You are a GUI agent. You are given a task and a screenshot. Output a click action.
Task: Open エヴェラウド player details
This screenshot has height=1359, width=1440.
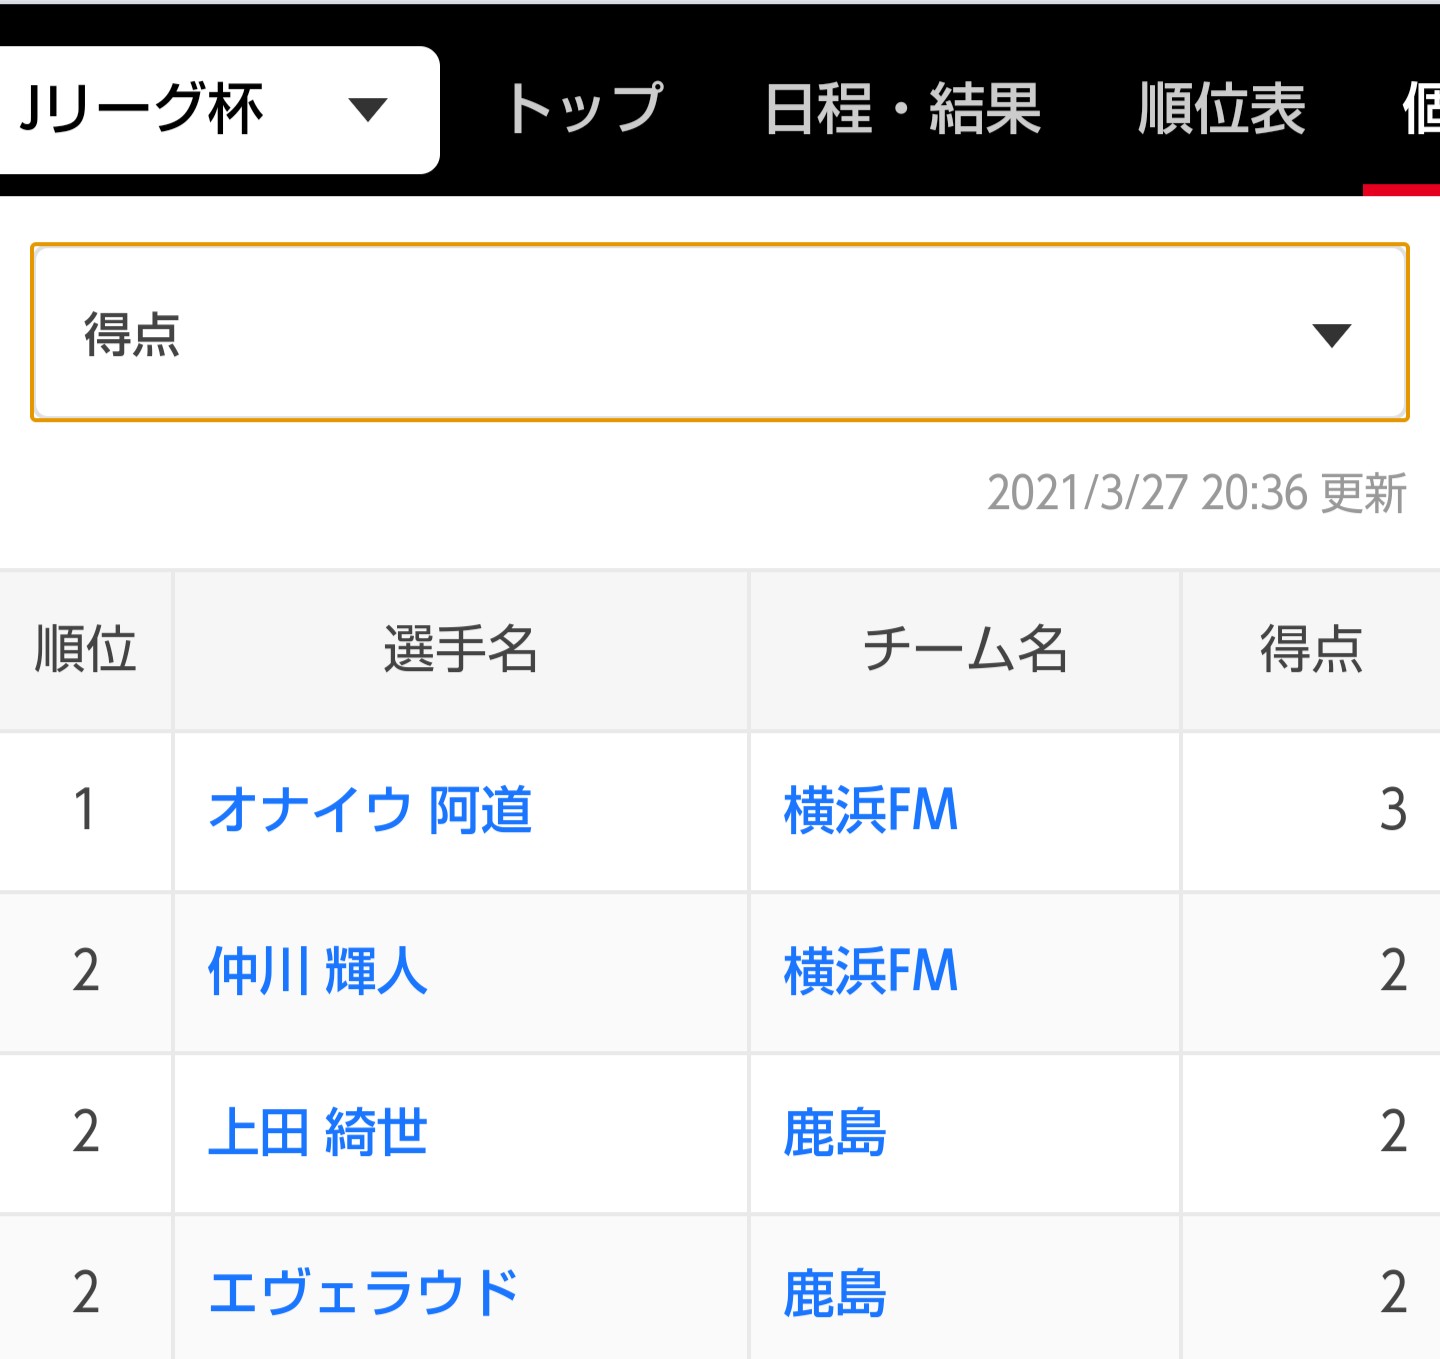point(364,1293)
